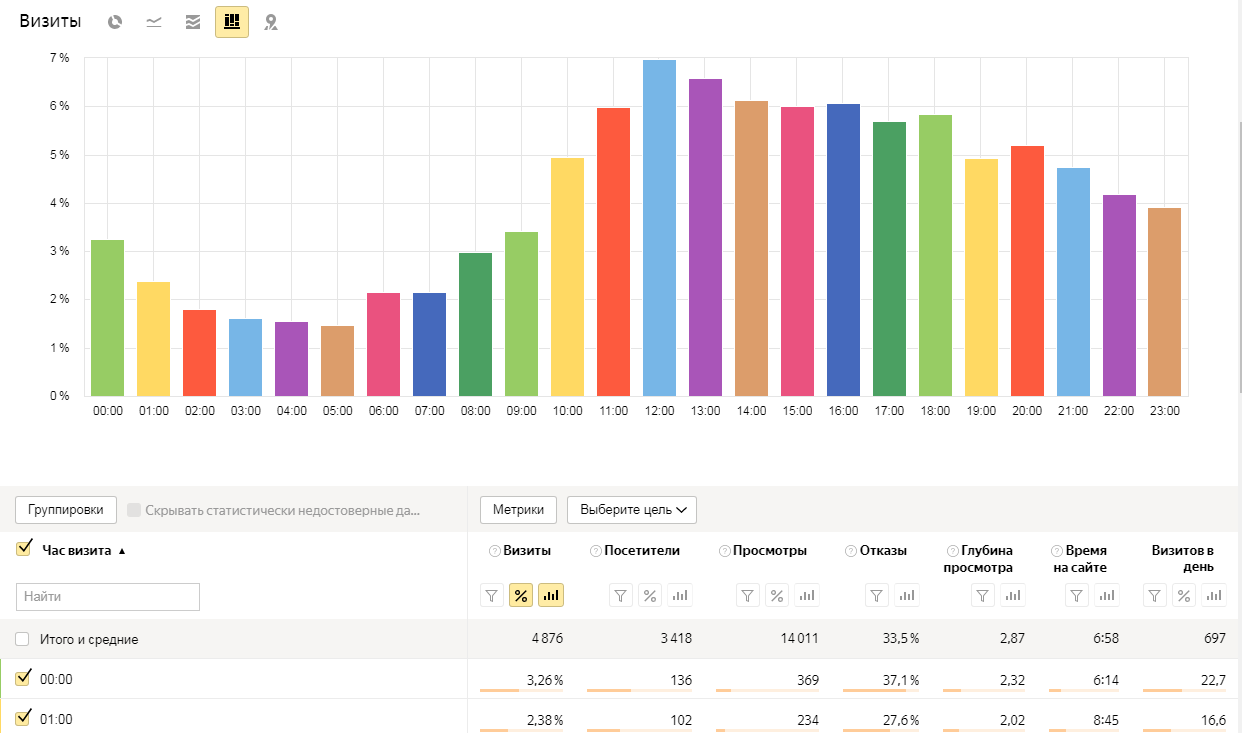Viewport: 1242px width, 733px height.
Task: Click the 12:00 bar in chart
Action: pyautogui.click(x=659, y=228)
